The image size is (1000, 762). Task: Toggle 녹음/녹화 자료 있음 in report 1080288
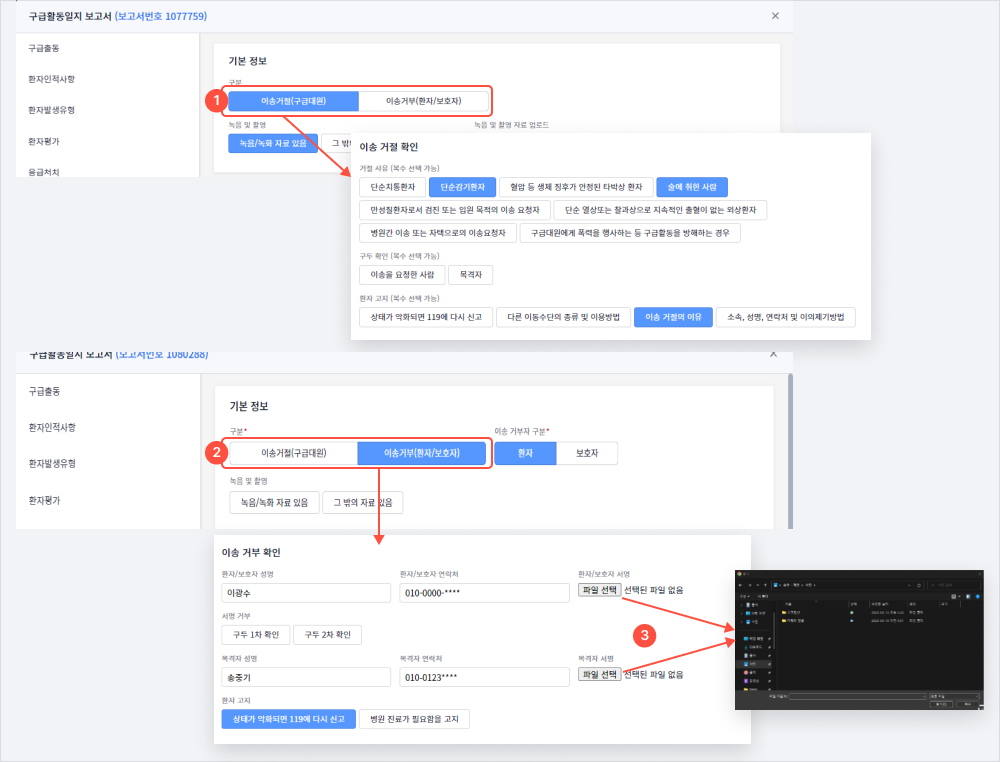[274, 502]
